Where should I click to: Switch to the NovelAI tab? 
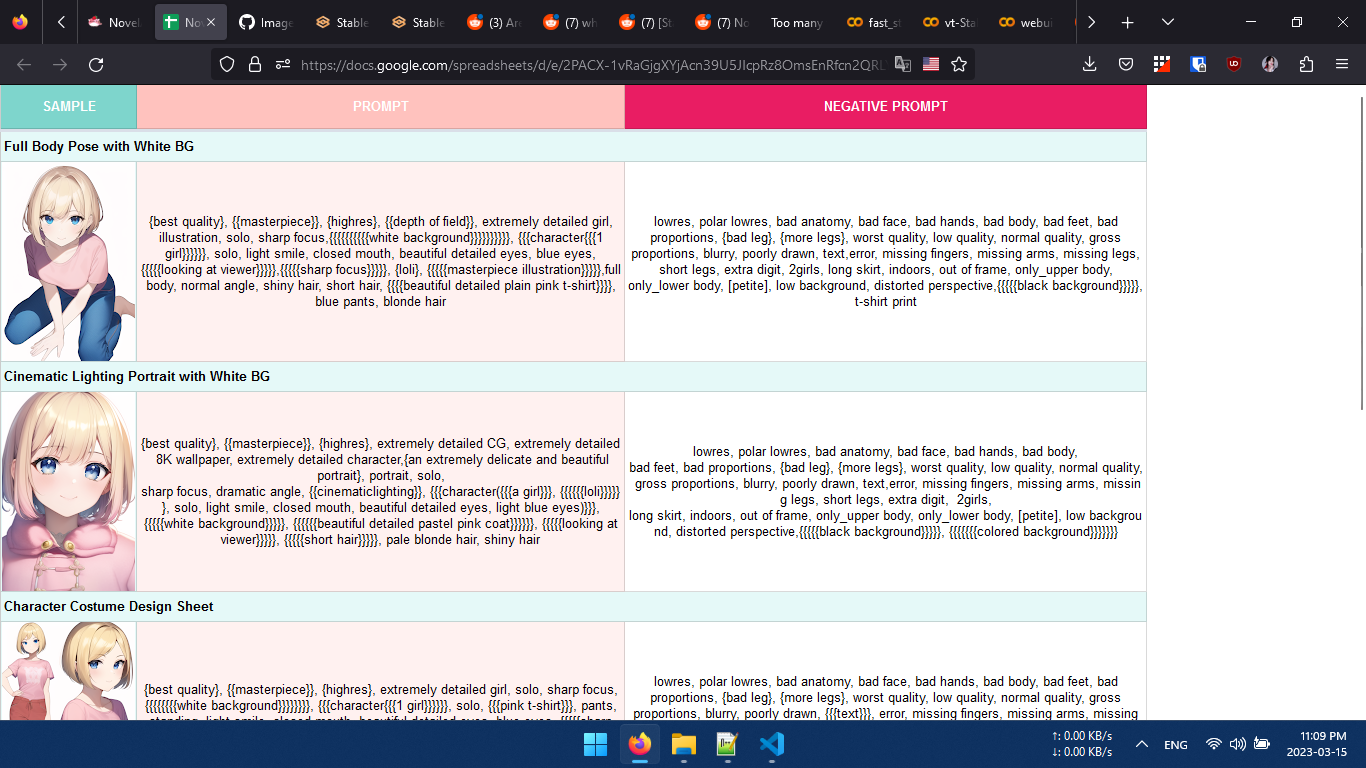[x=113, y=21]
